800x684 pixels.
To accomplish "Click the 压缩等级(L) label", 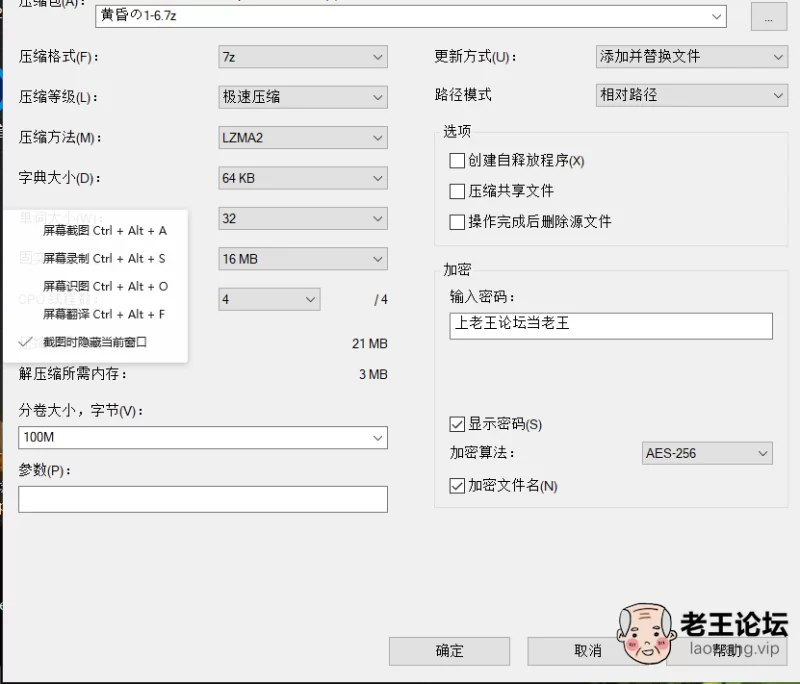I will (x=58, y=97).
